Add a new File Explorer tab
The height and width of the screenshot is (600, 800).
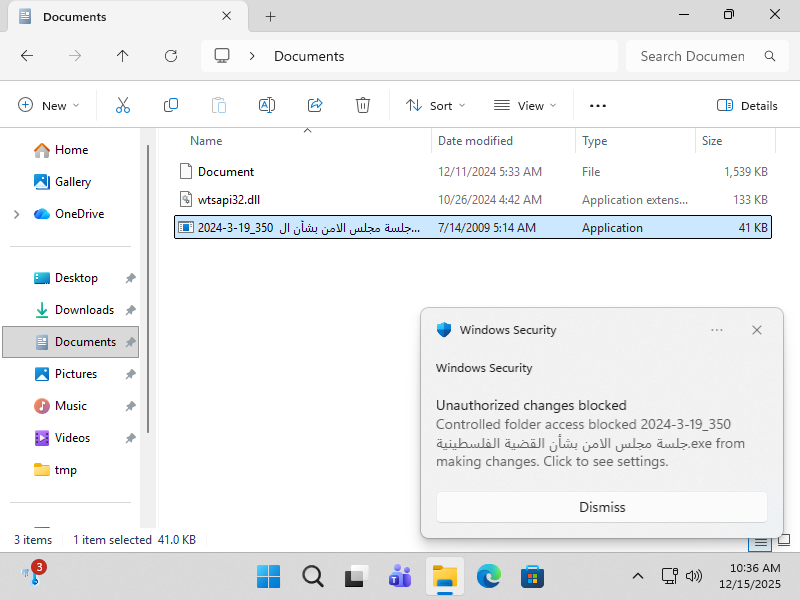pyautogui.click(x=270, y=16)
